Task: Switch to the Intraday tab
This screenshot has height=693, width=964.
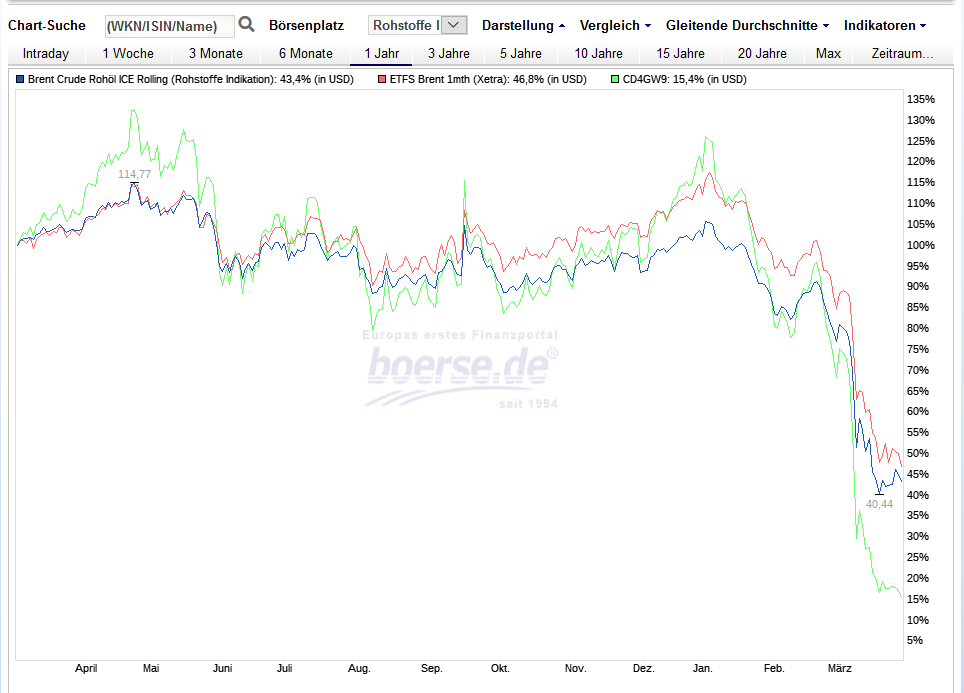Action: click(x=45, y=53)
